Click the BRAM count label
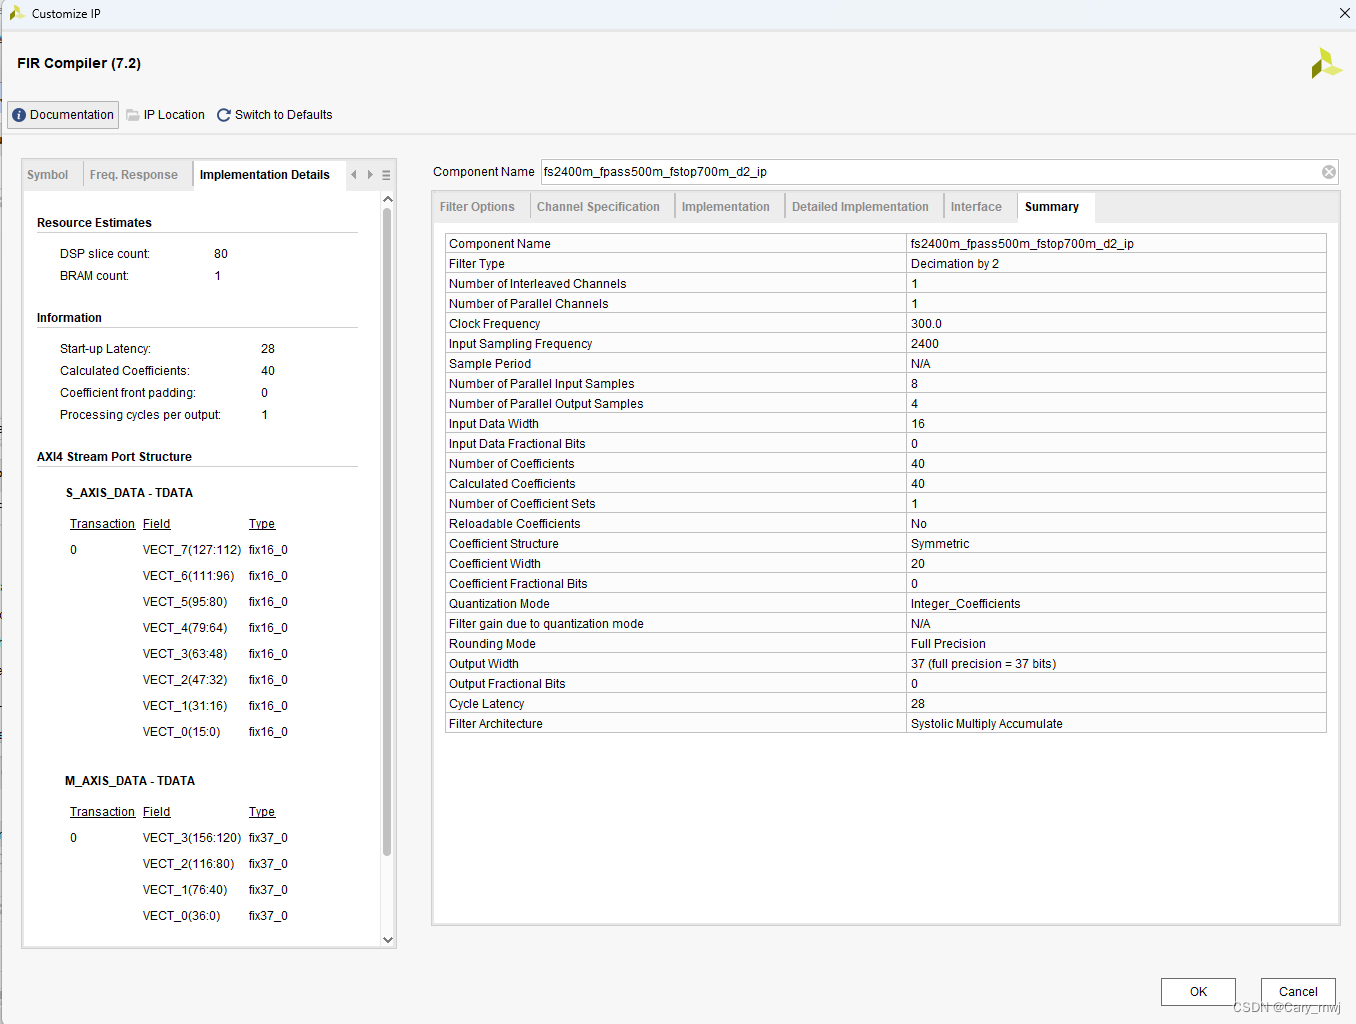Image resolution: width=1356 pixels, height=1024 pixels. coord(94,276)
